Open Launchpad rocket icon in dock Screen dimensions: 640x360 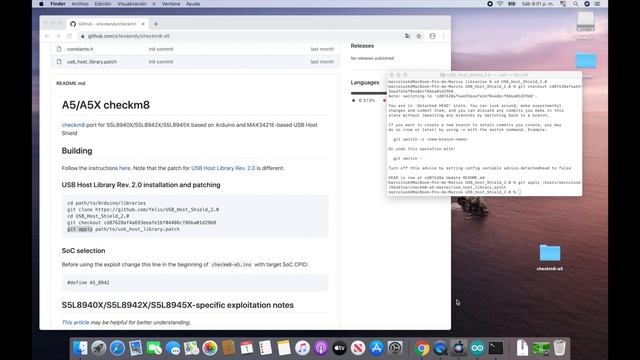point(99,348)
